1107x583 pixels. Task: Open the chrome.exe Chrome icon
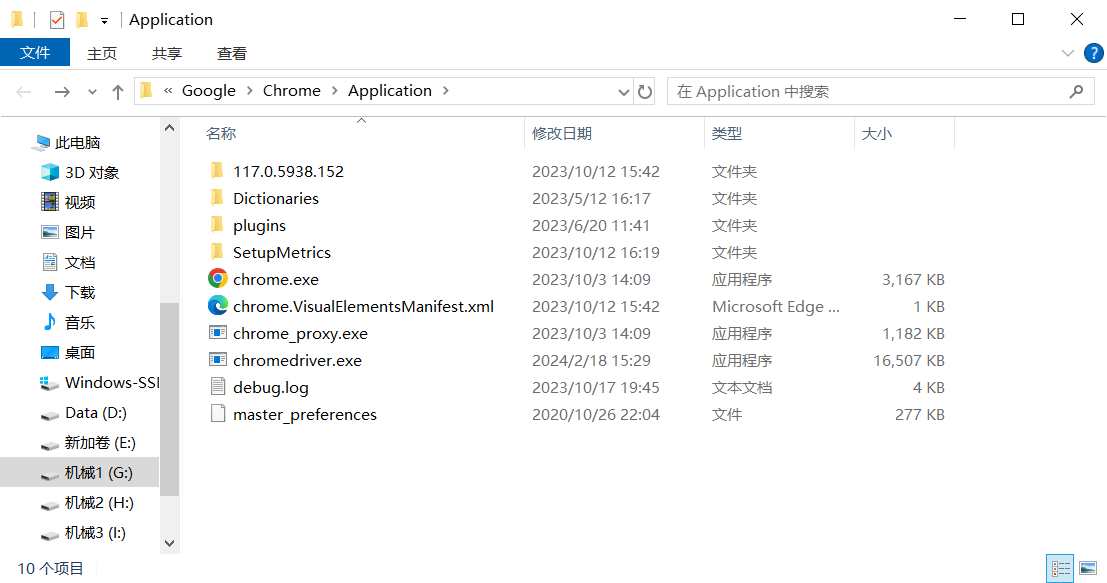click(217, 279)
